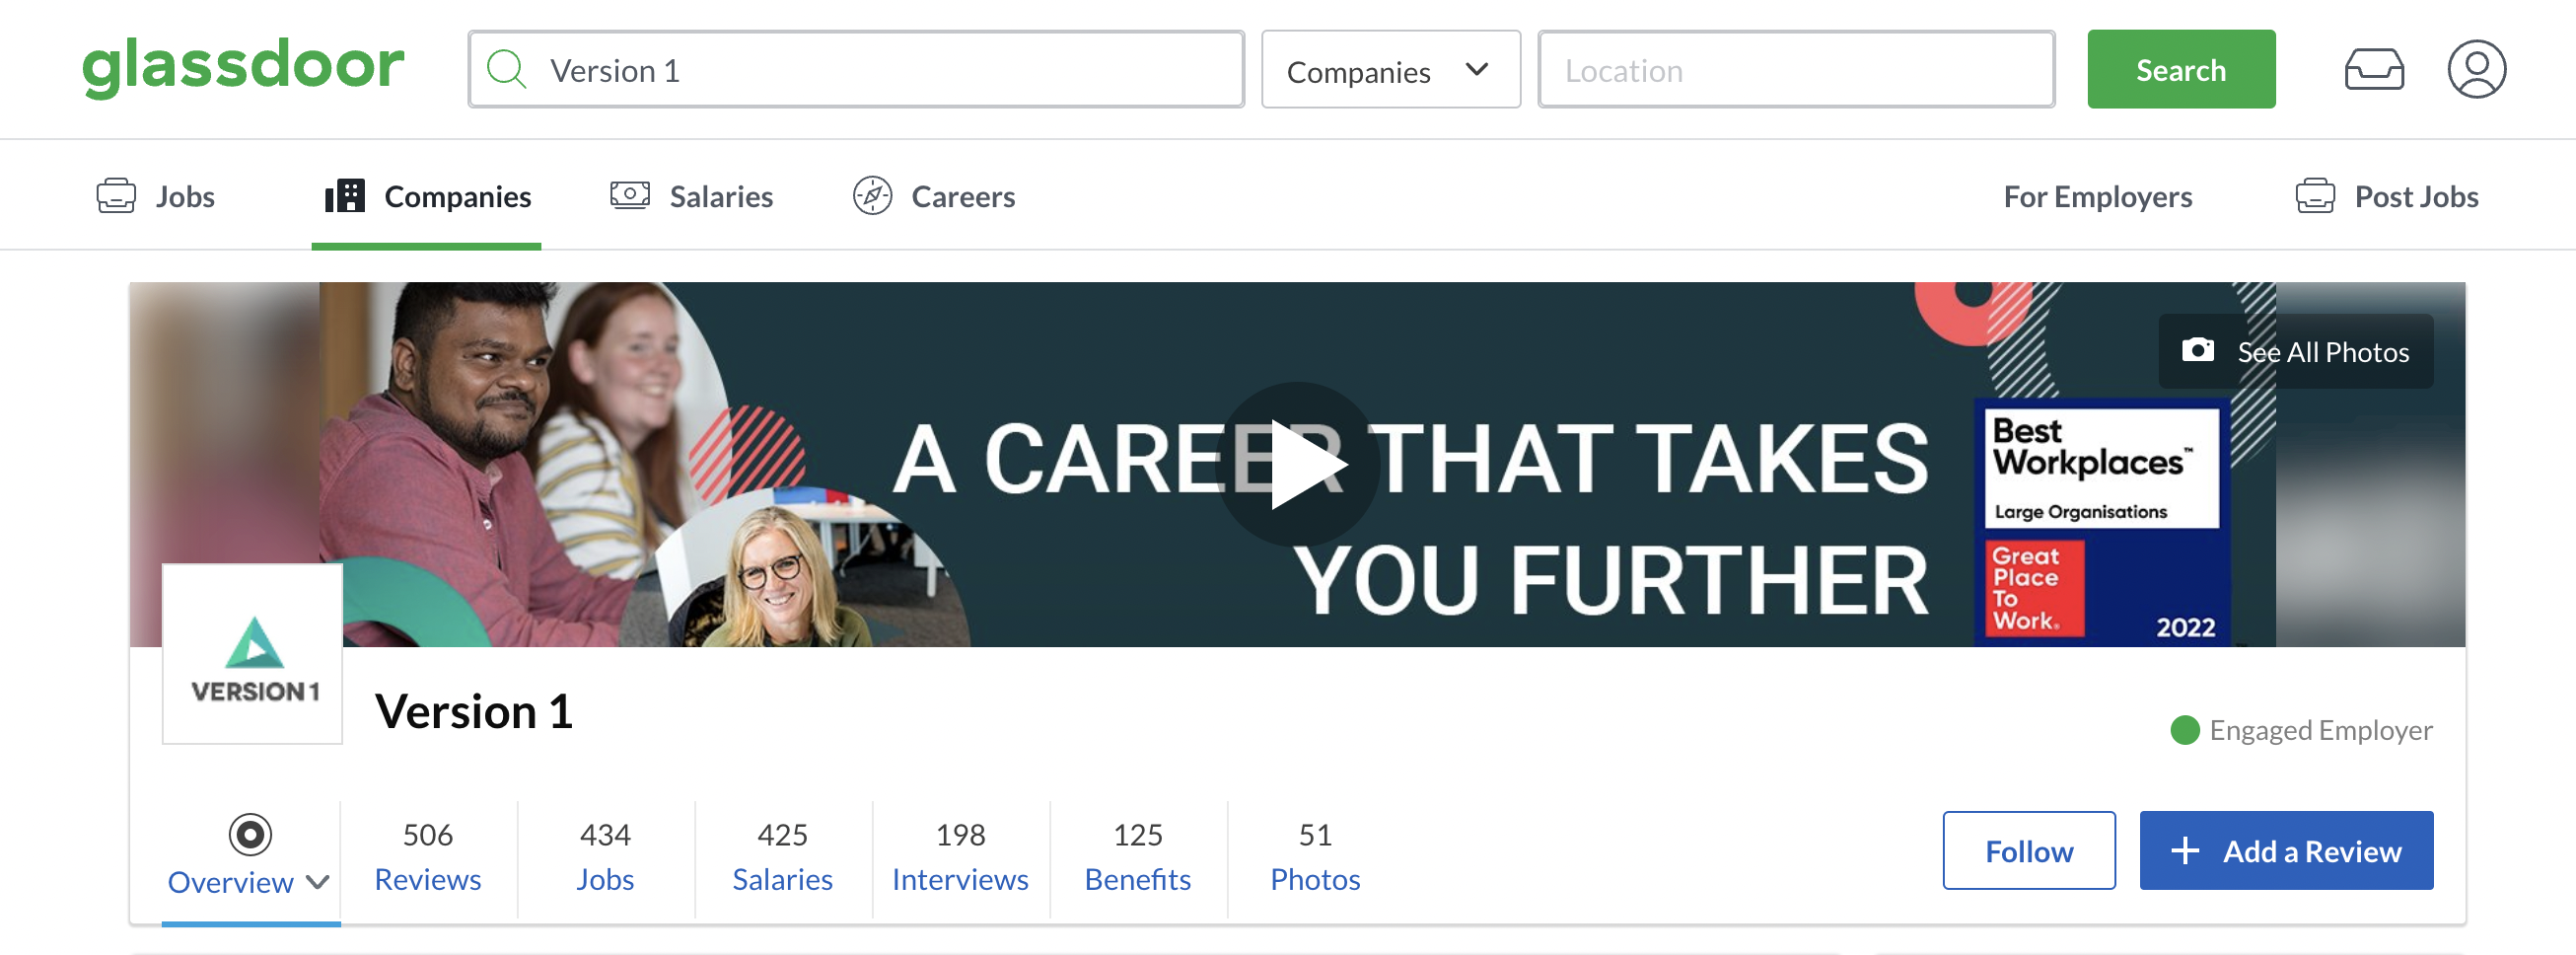Open the 425 Salaries tab
Viewport: 2576px width, 955px height.
782,858
